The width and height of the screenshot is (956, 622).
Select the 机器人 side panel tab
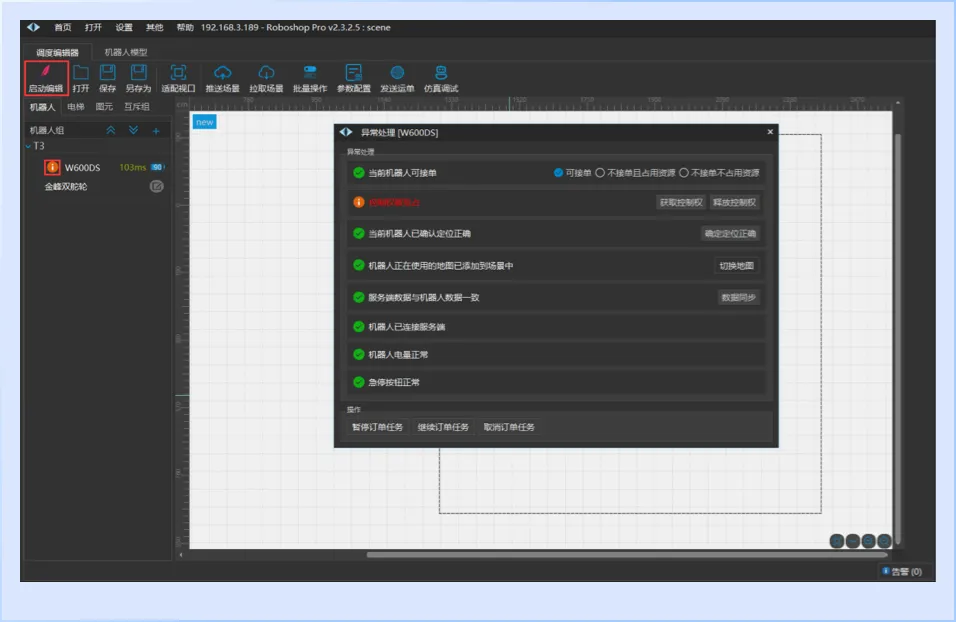click(x=42, y=107)
